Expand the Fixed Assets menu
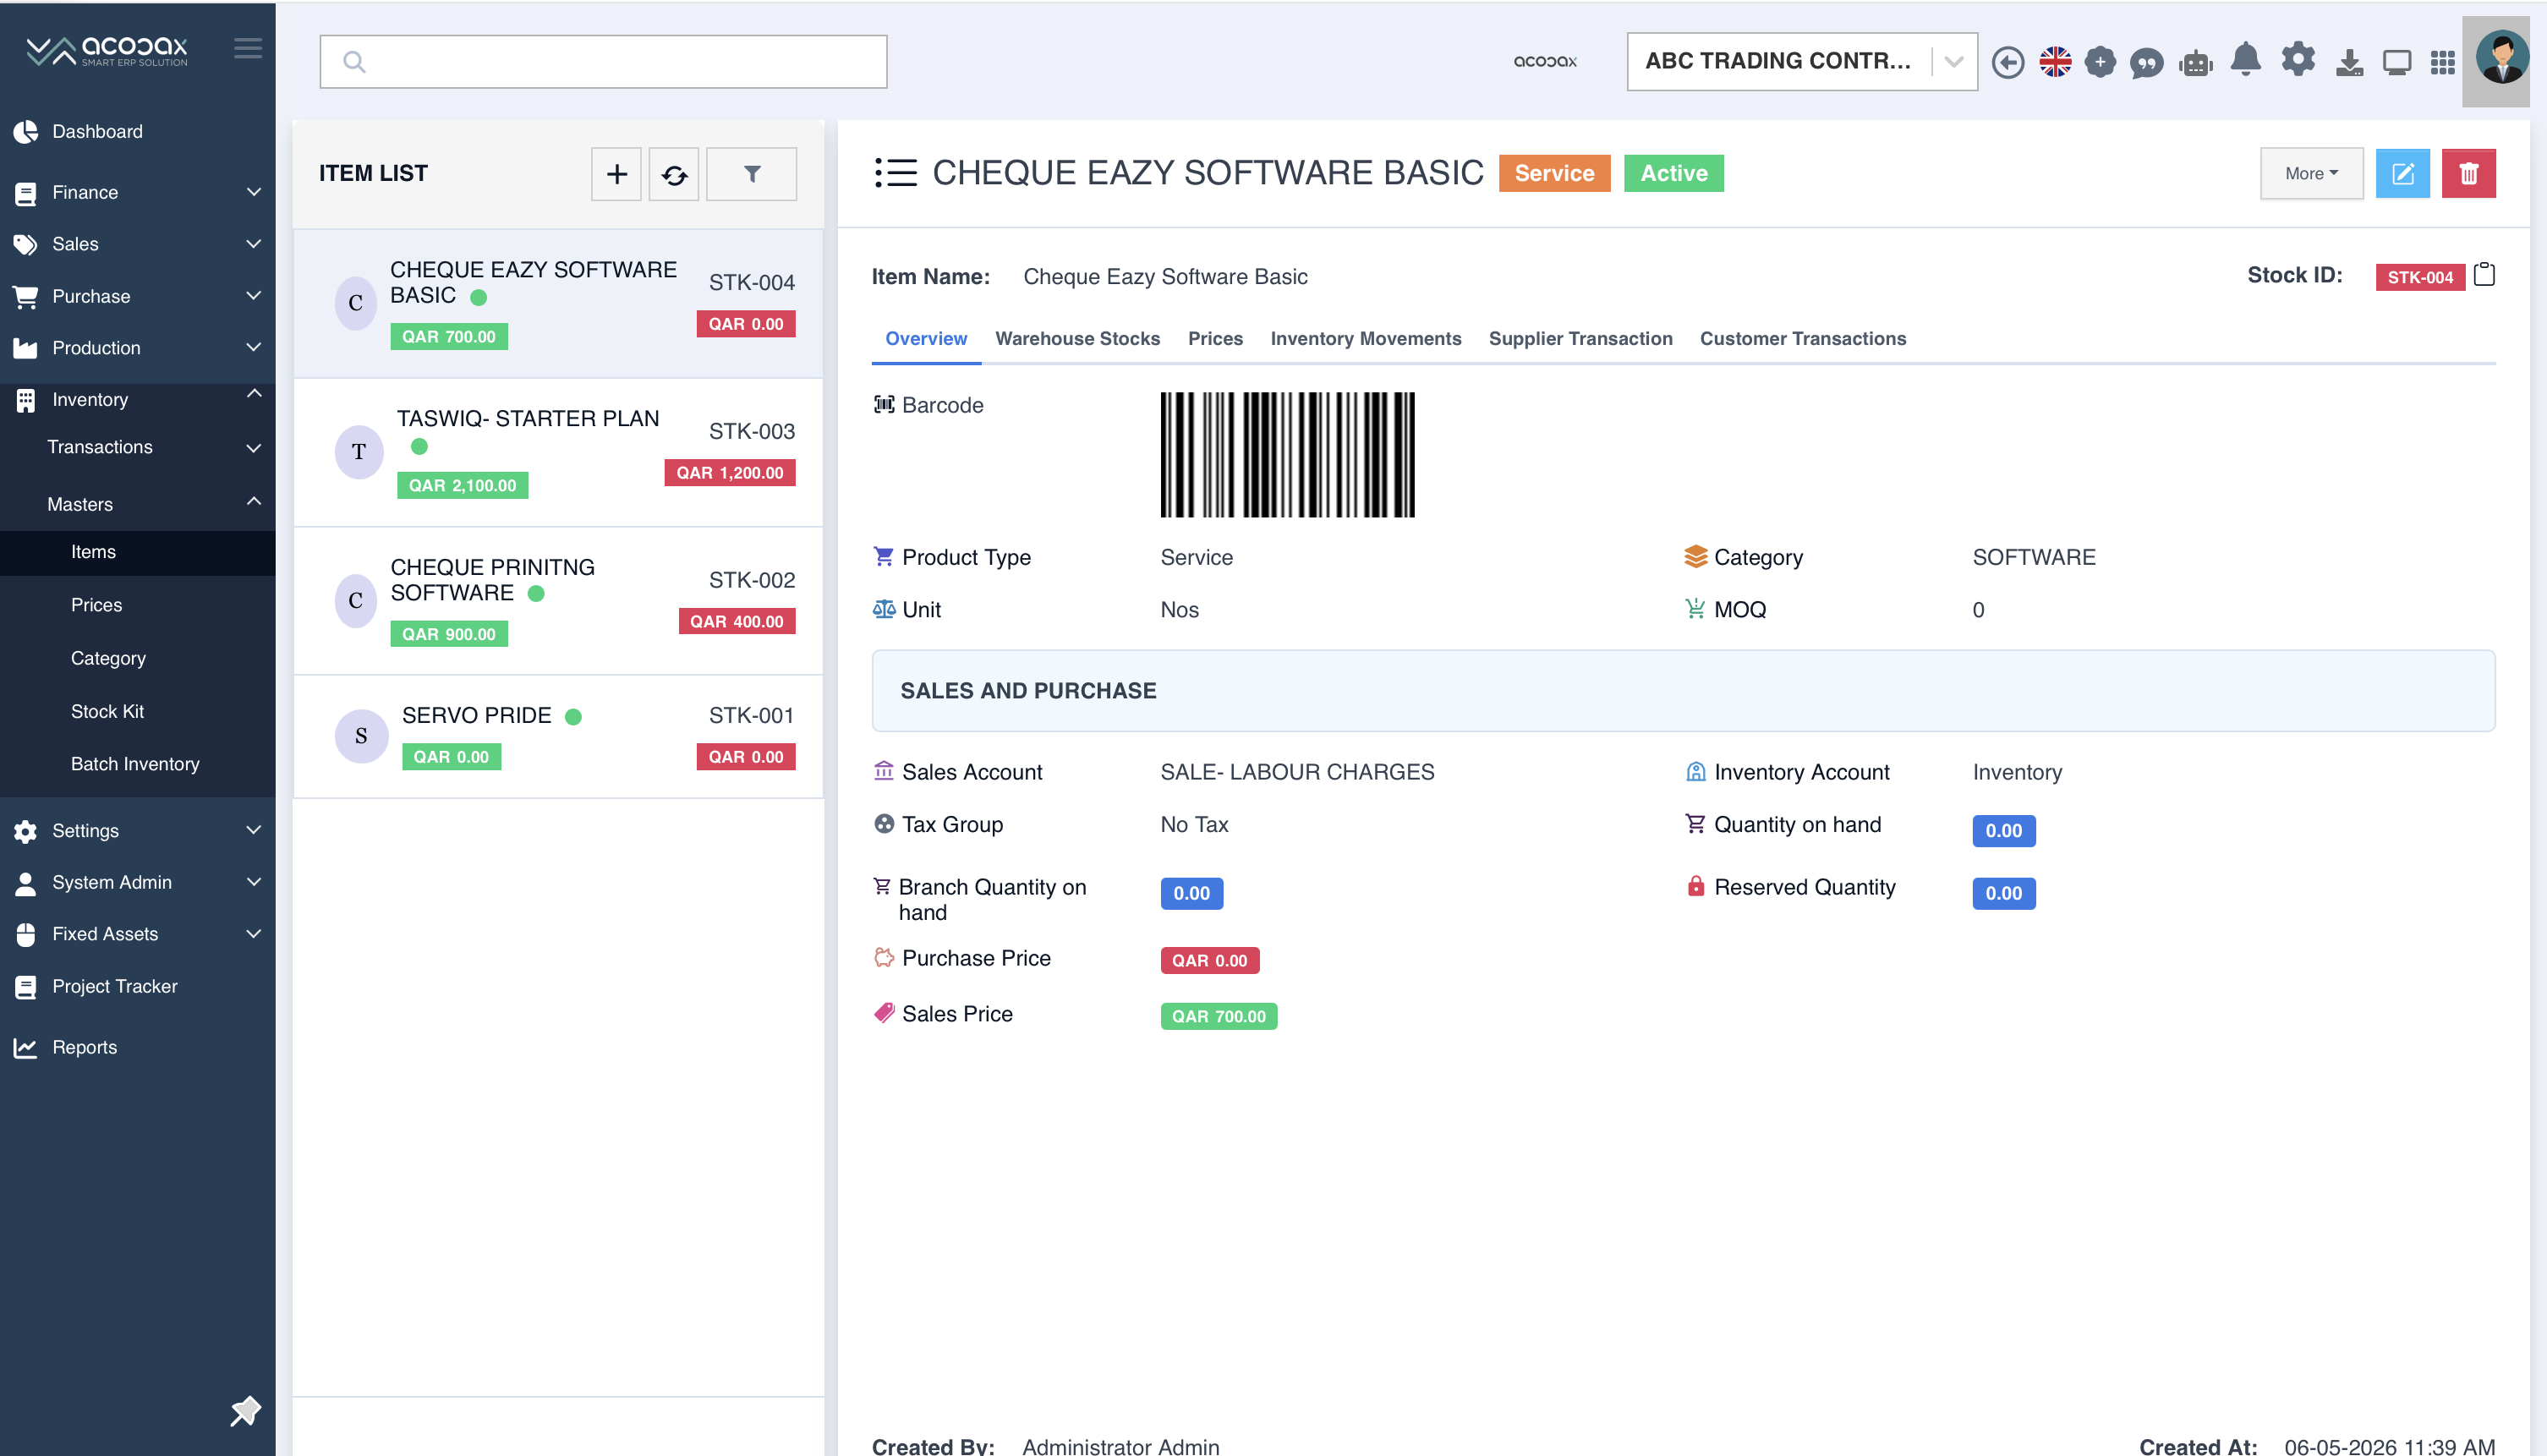Viewport: 2547px width, 1456px height. click(x=138, y=934)
